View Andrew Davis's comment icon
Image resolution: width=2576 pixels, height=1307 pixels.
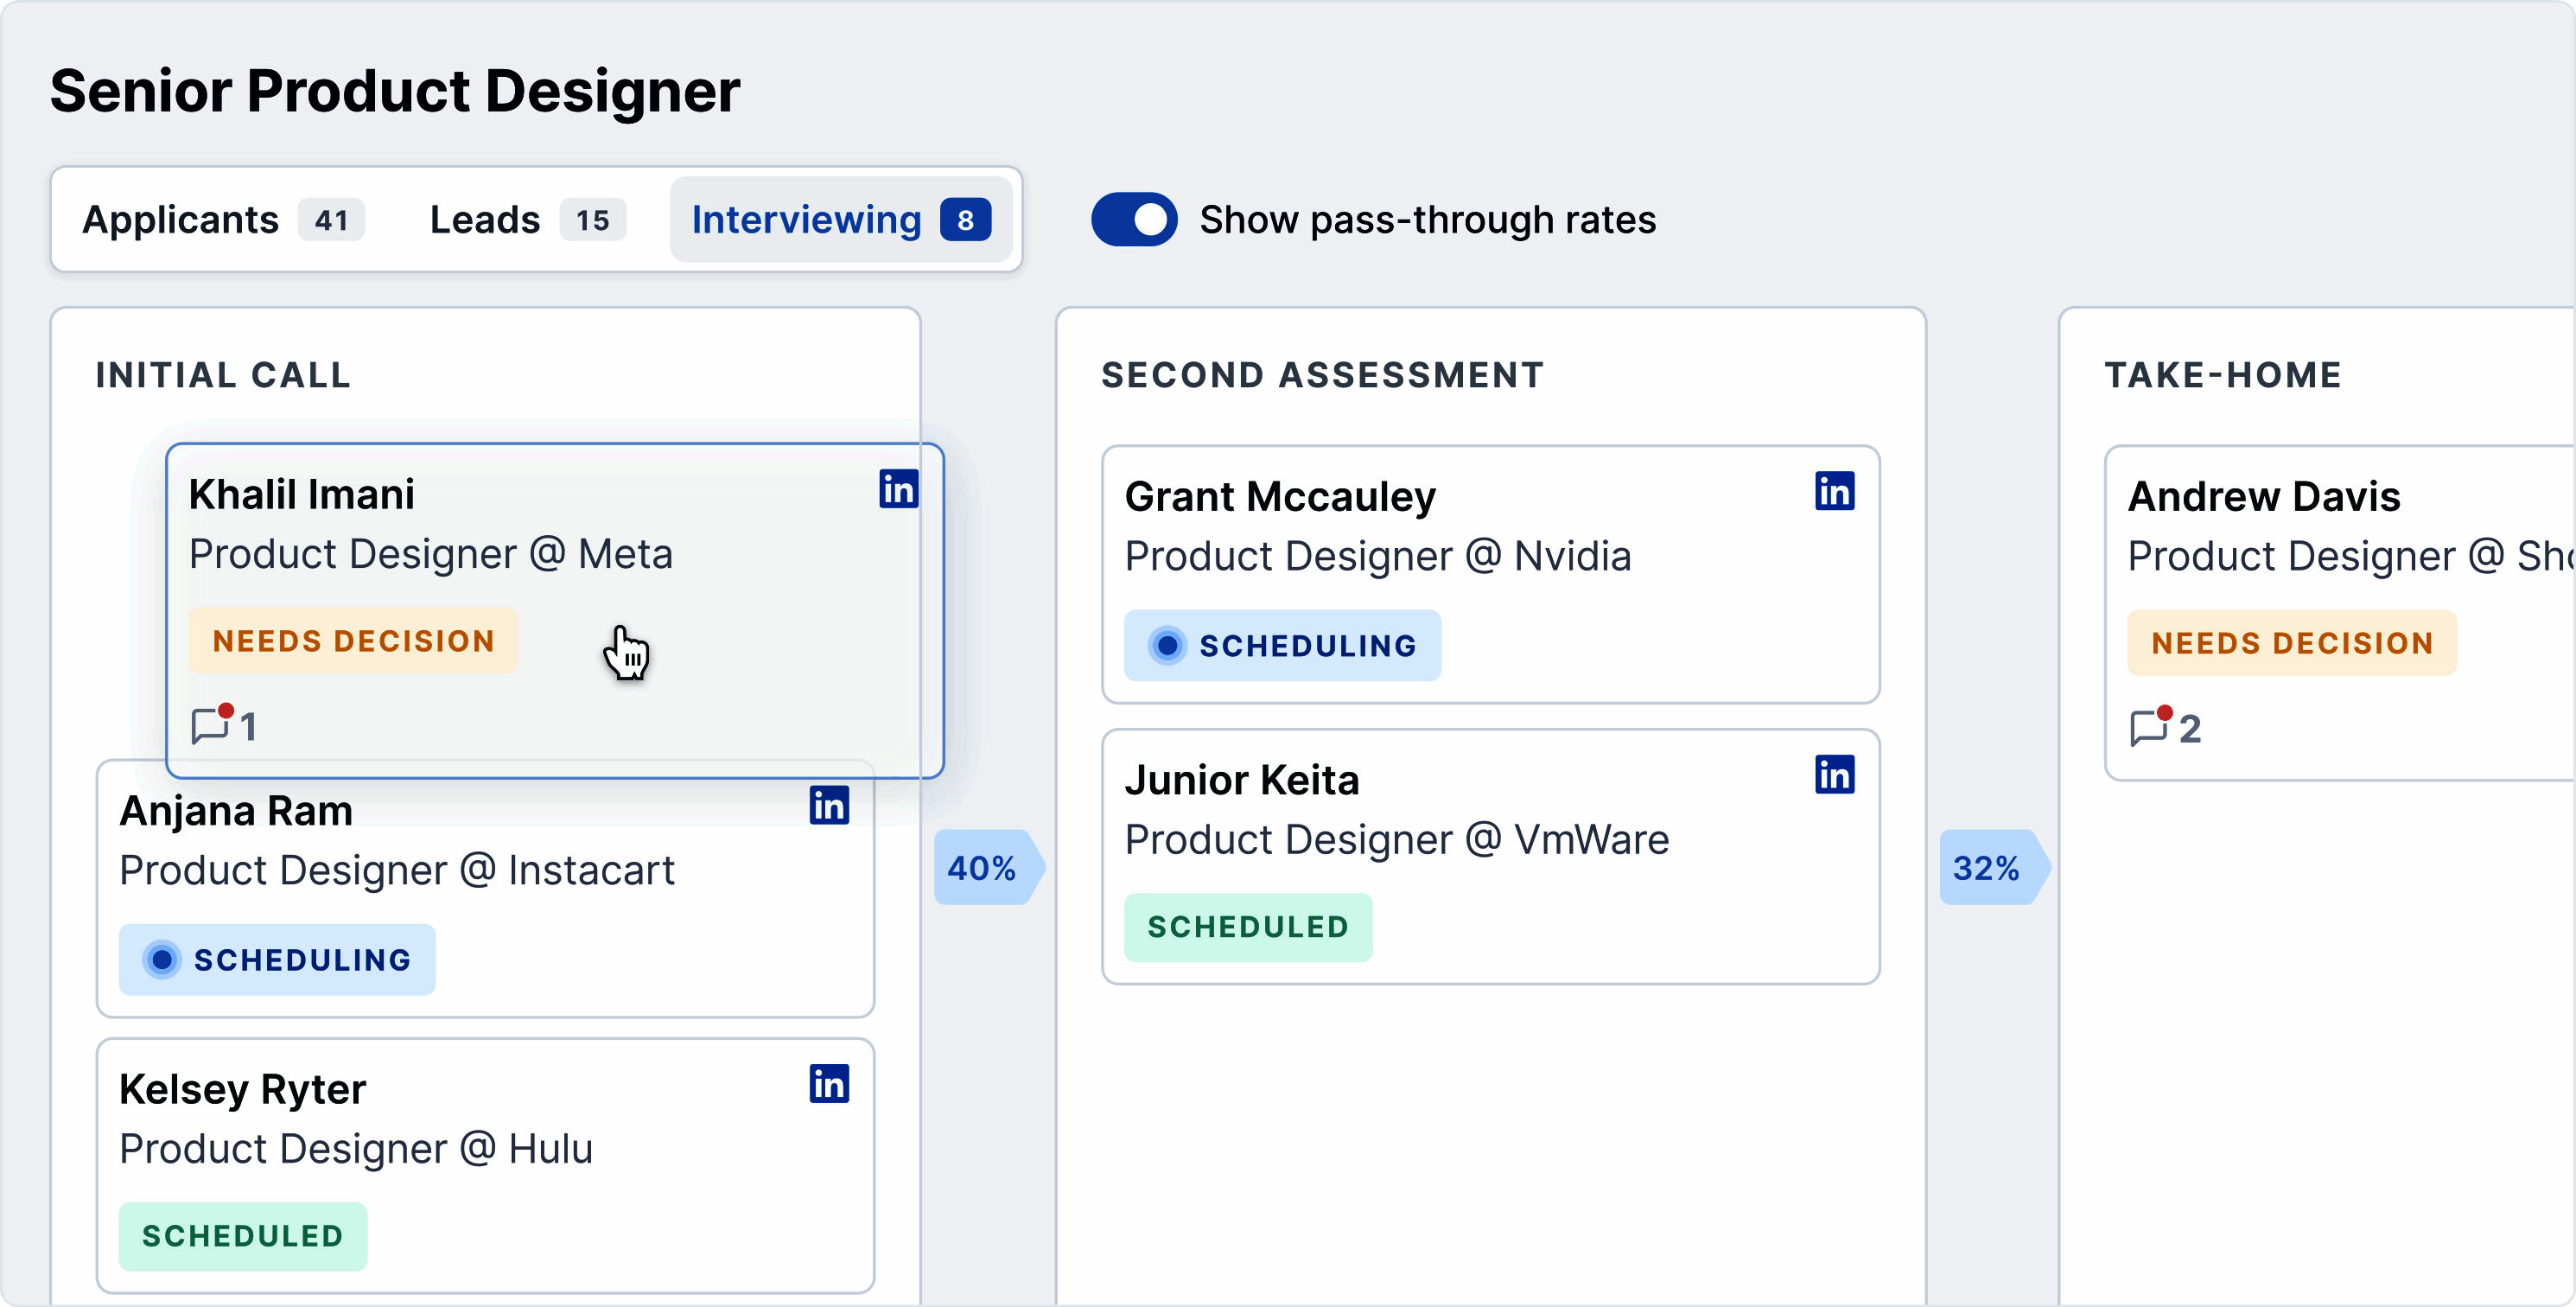click(2149, 728)
